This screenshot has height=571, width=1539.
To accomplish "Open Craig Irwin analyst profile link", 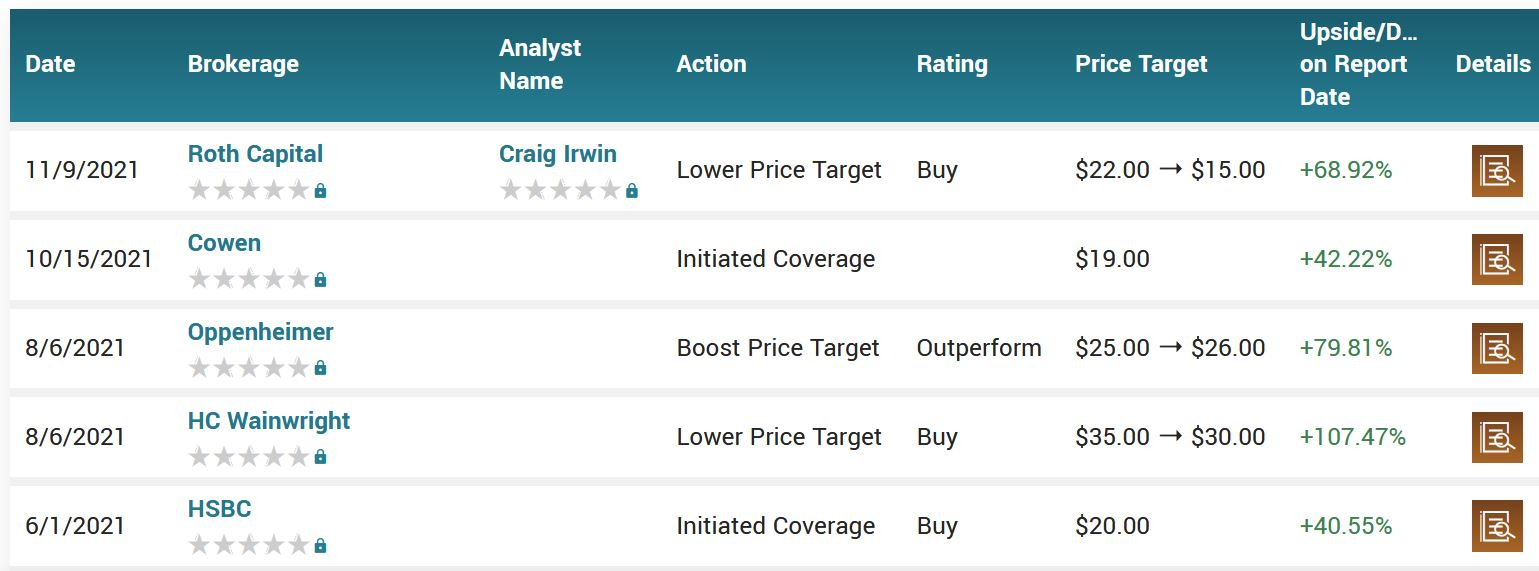I will 558,154.
